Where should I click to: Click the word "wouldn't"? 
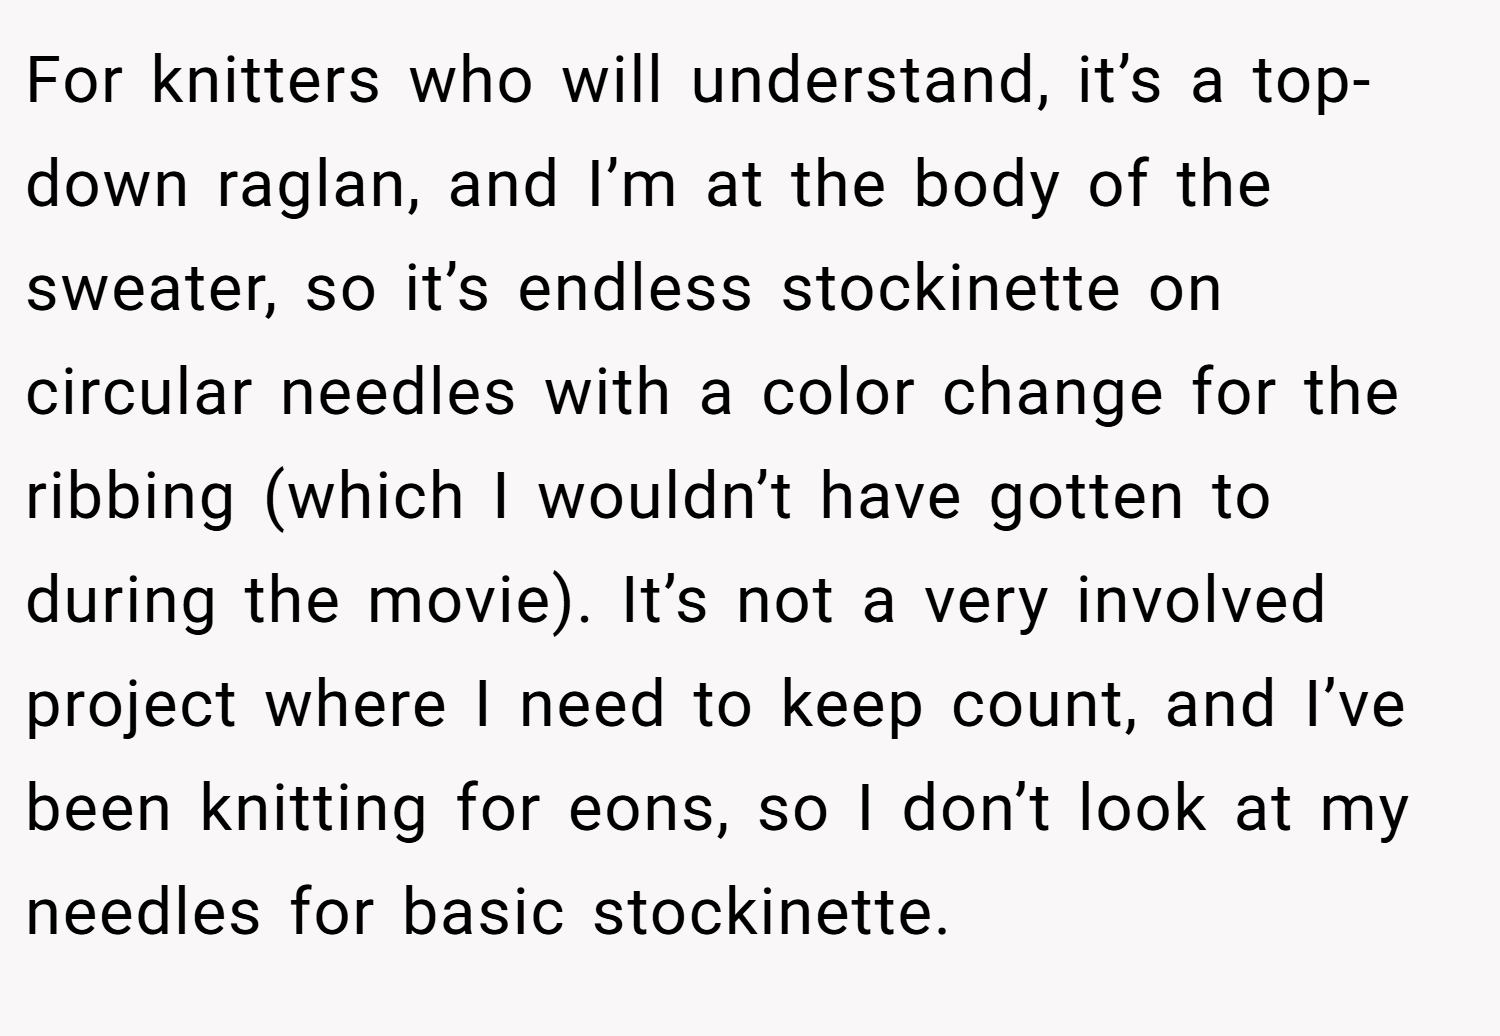click(666, 495)
